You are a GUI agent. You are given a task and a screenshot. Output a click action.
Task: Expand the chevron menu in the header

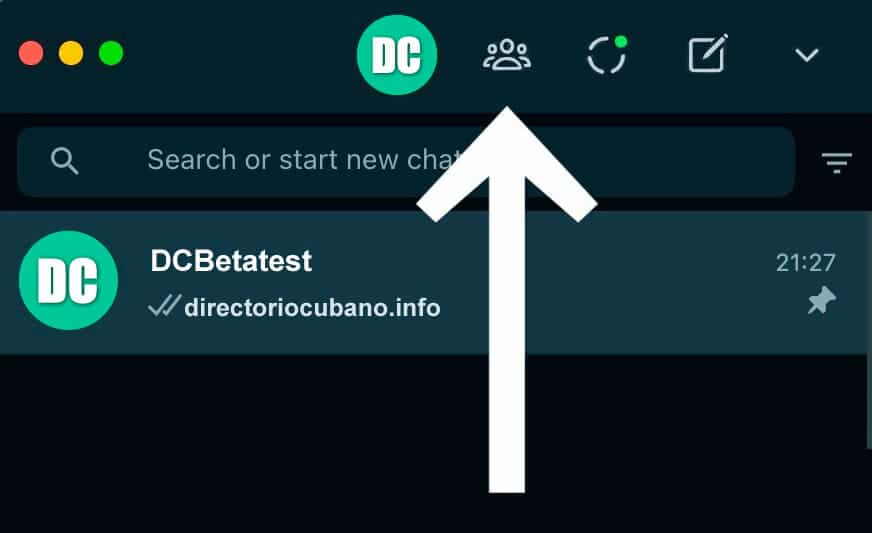(x=806, y=55)
